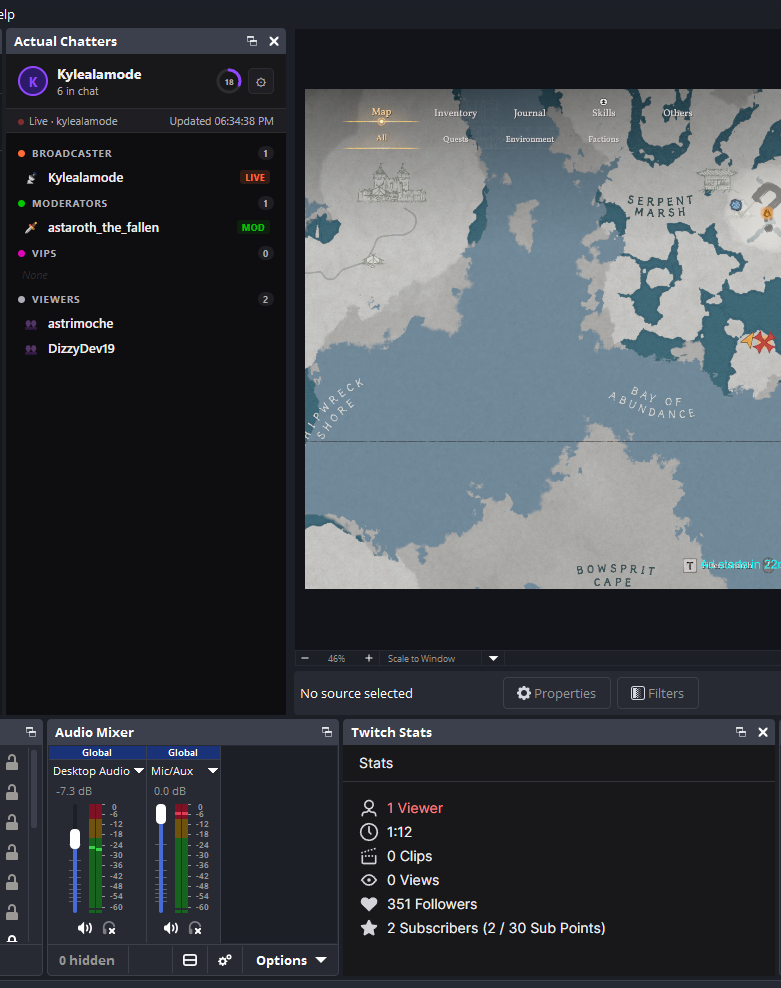This screenshot has width=781, height=988.
Task: Zoom in the preview with plus
Action: pos(369,658)
